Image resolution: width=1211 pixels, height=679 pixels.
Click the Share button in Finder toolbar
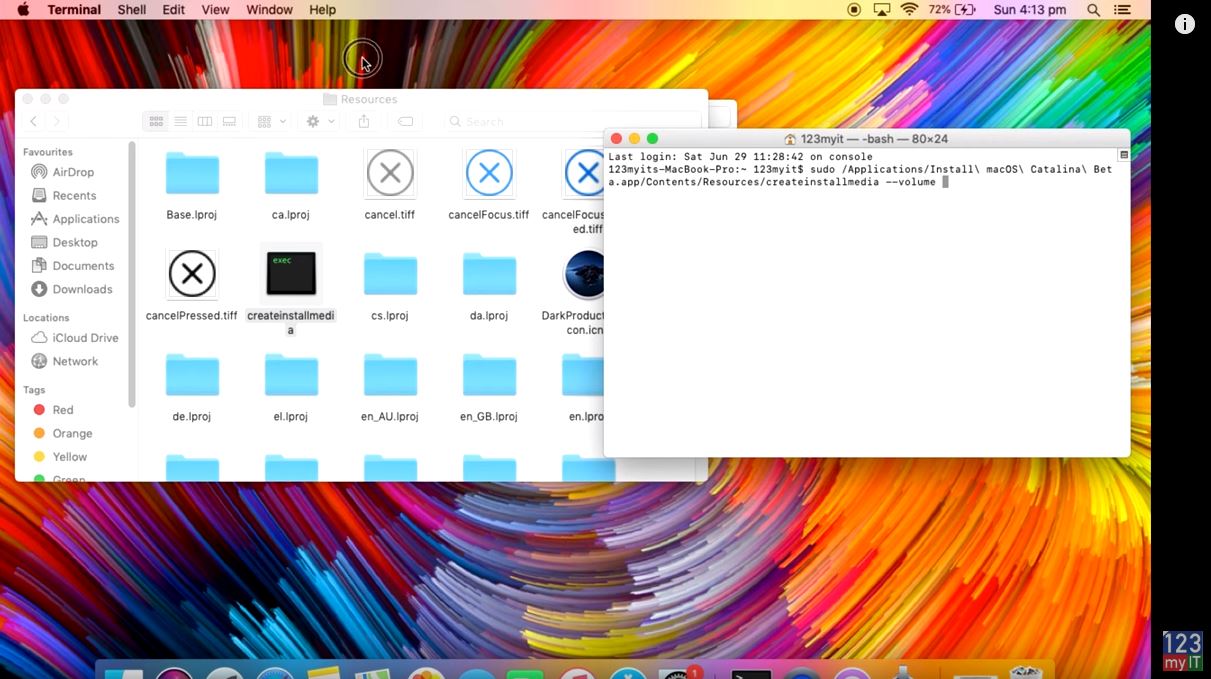coord(364,121)
